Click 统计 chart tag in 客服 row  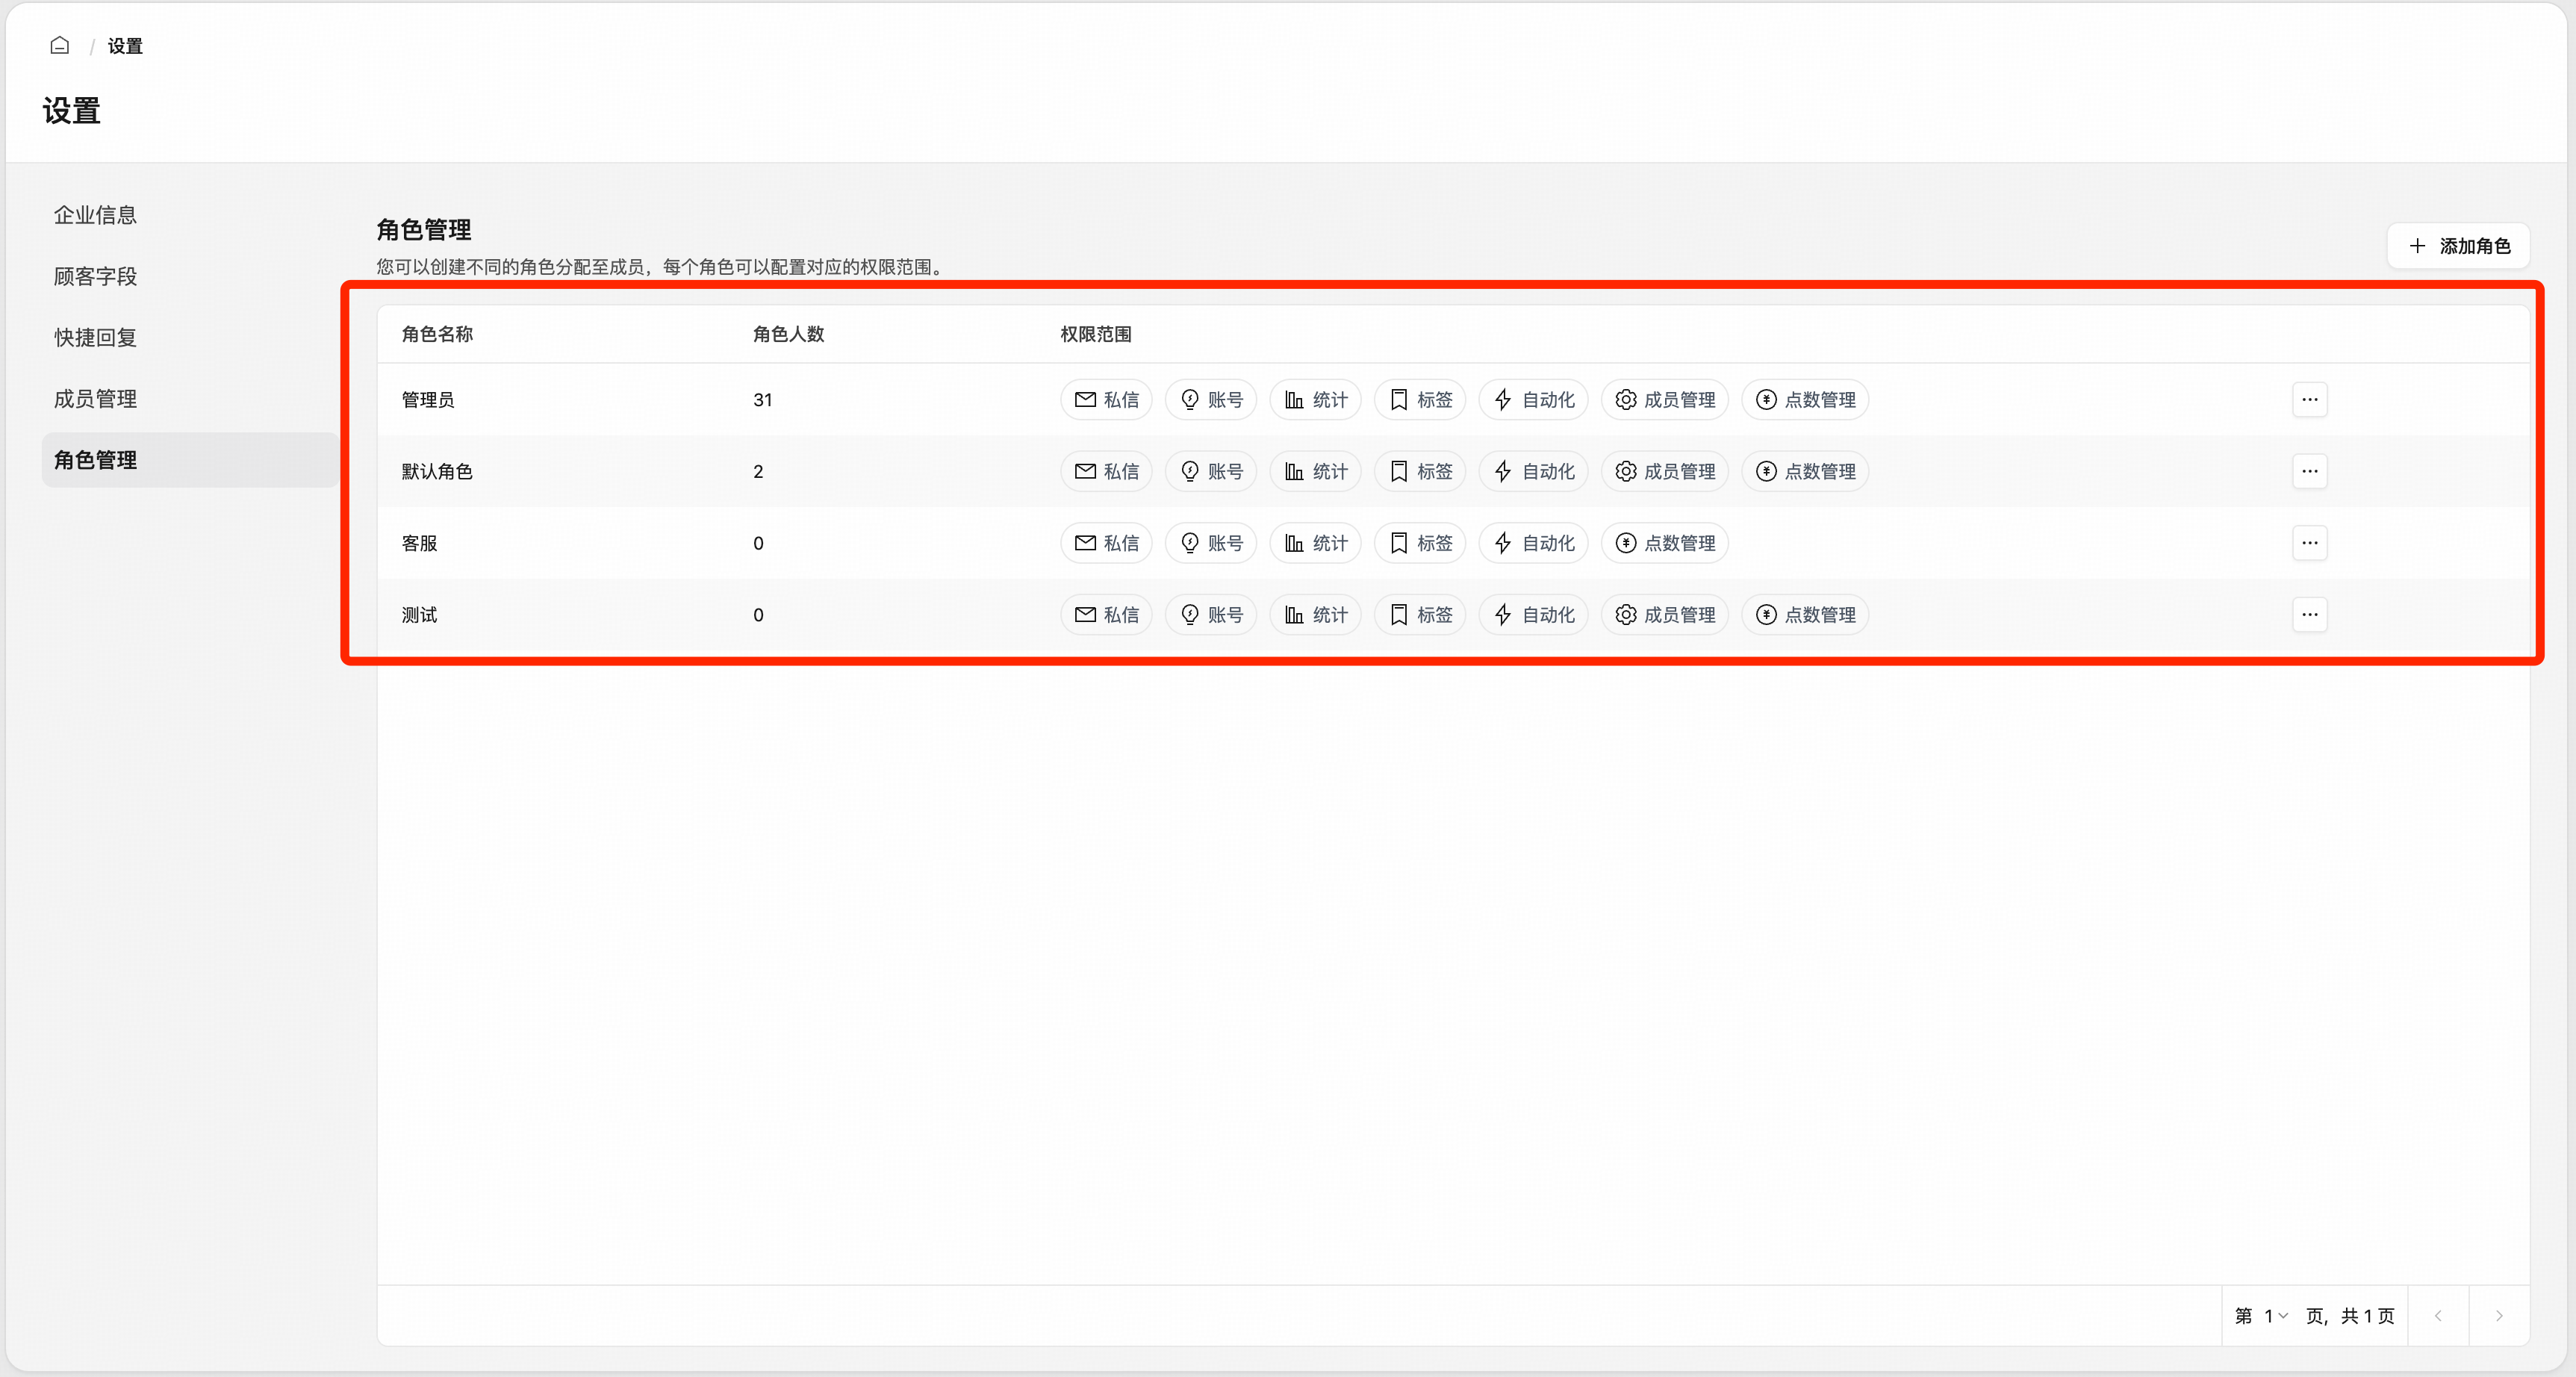point(1315,544)
